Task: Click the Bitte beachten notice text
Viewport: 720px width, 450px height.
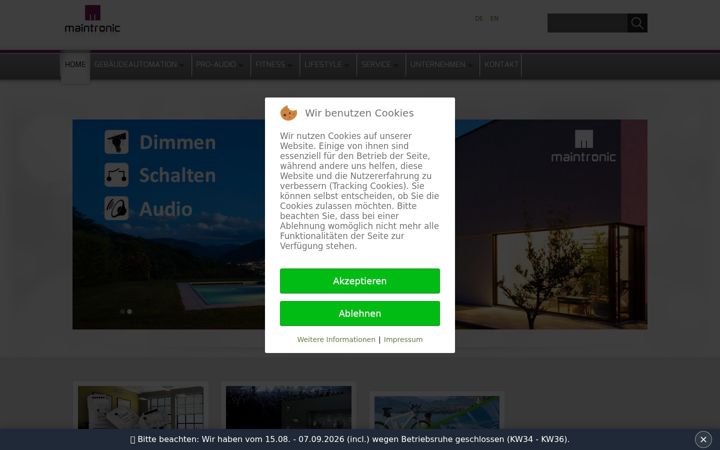Action: coord(353,439)
